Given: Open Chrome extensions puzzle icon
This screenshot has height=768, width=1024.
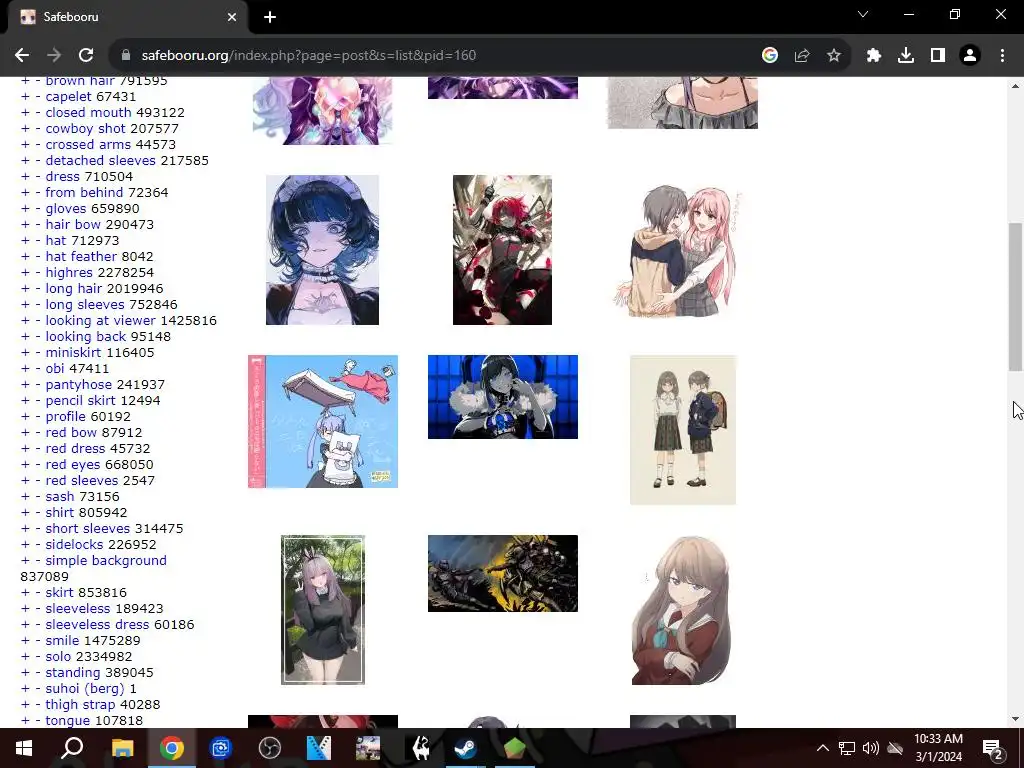Looking at the screenshot, I should pos(874,56).
